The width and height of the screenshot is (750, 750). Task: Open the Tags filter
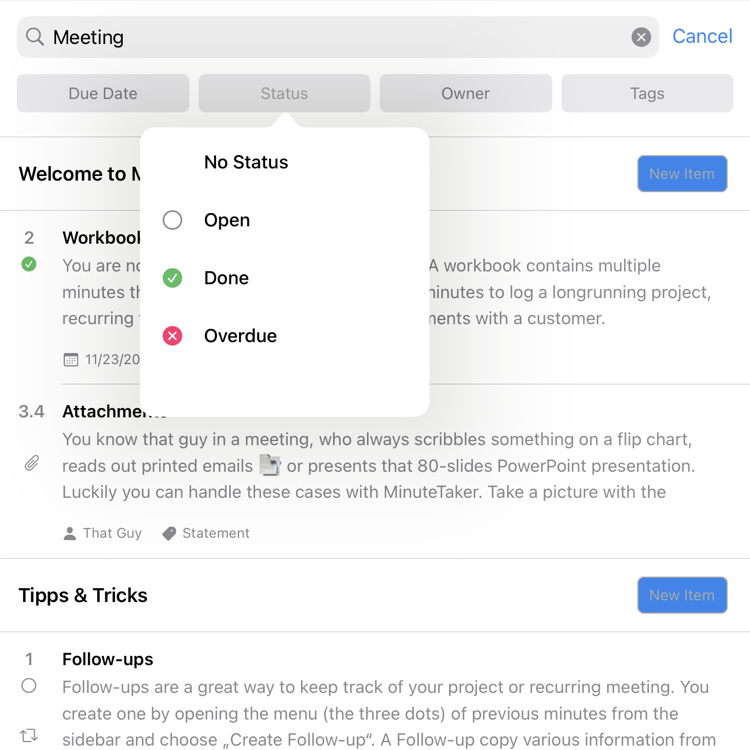coord(647,93)
